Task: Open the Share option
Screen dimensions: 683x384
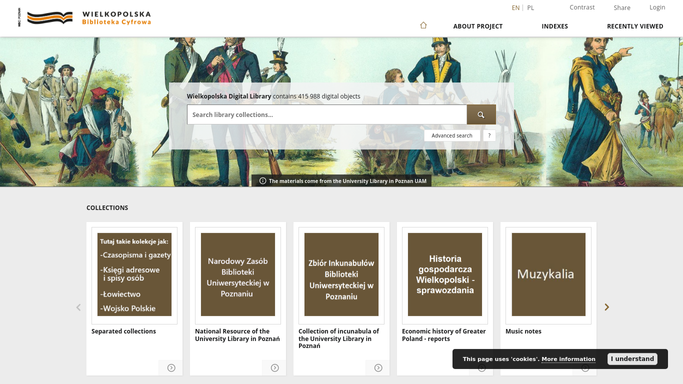Action: [622, 7]
